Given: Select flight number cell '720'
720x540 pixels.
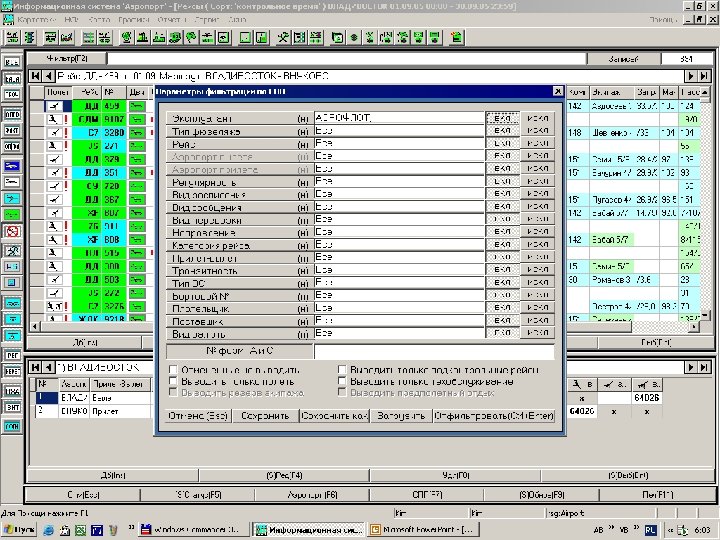Looking at the screenshot, I should point(113,186).
